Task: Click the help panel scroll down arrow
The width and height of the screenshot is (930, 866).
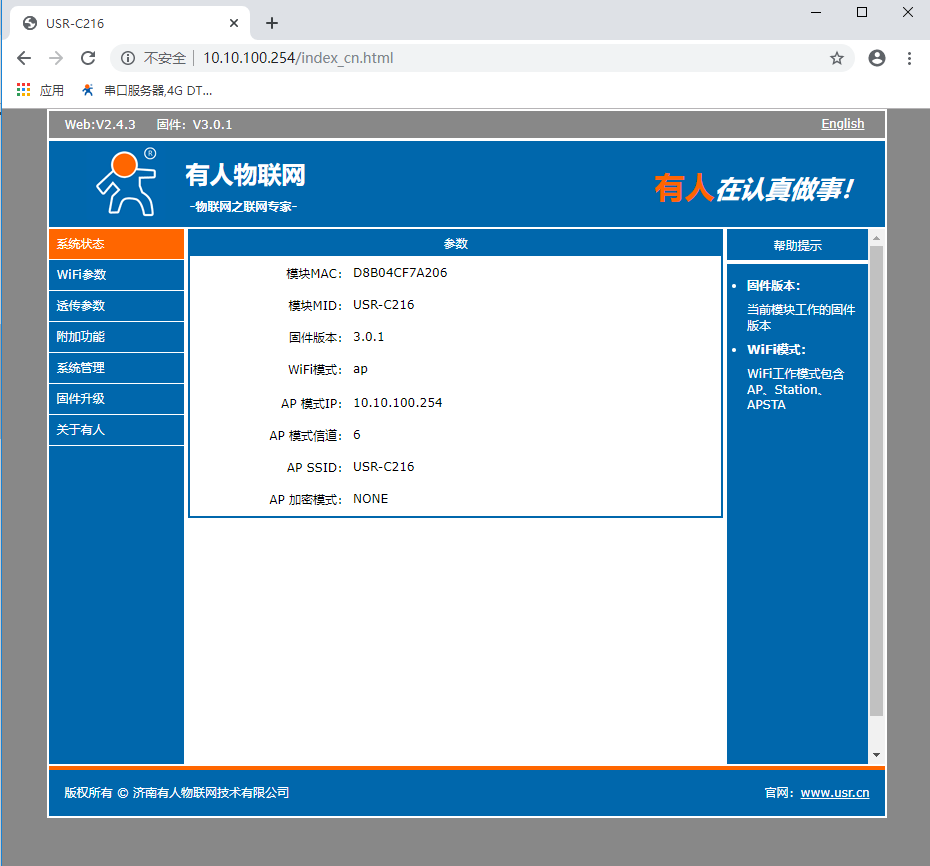Action: click(x=877, y=755)
